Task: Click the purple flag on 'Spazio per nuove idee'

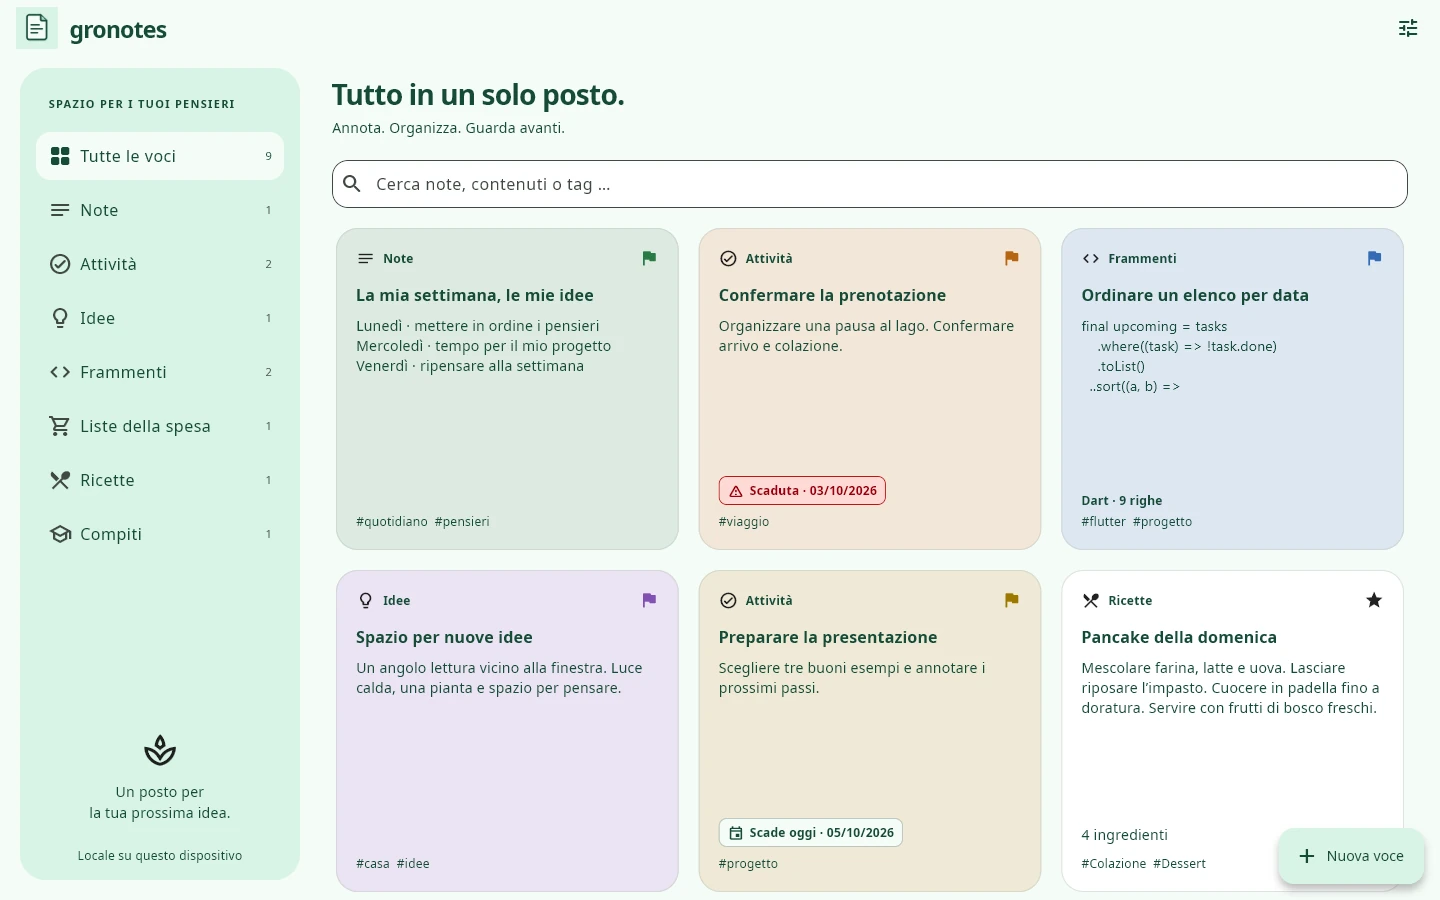Action: pos(649,600)
